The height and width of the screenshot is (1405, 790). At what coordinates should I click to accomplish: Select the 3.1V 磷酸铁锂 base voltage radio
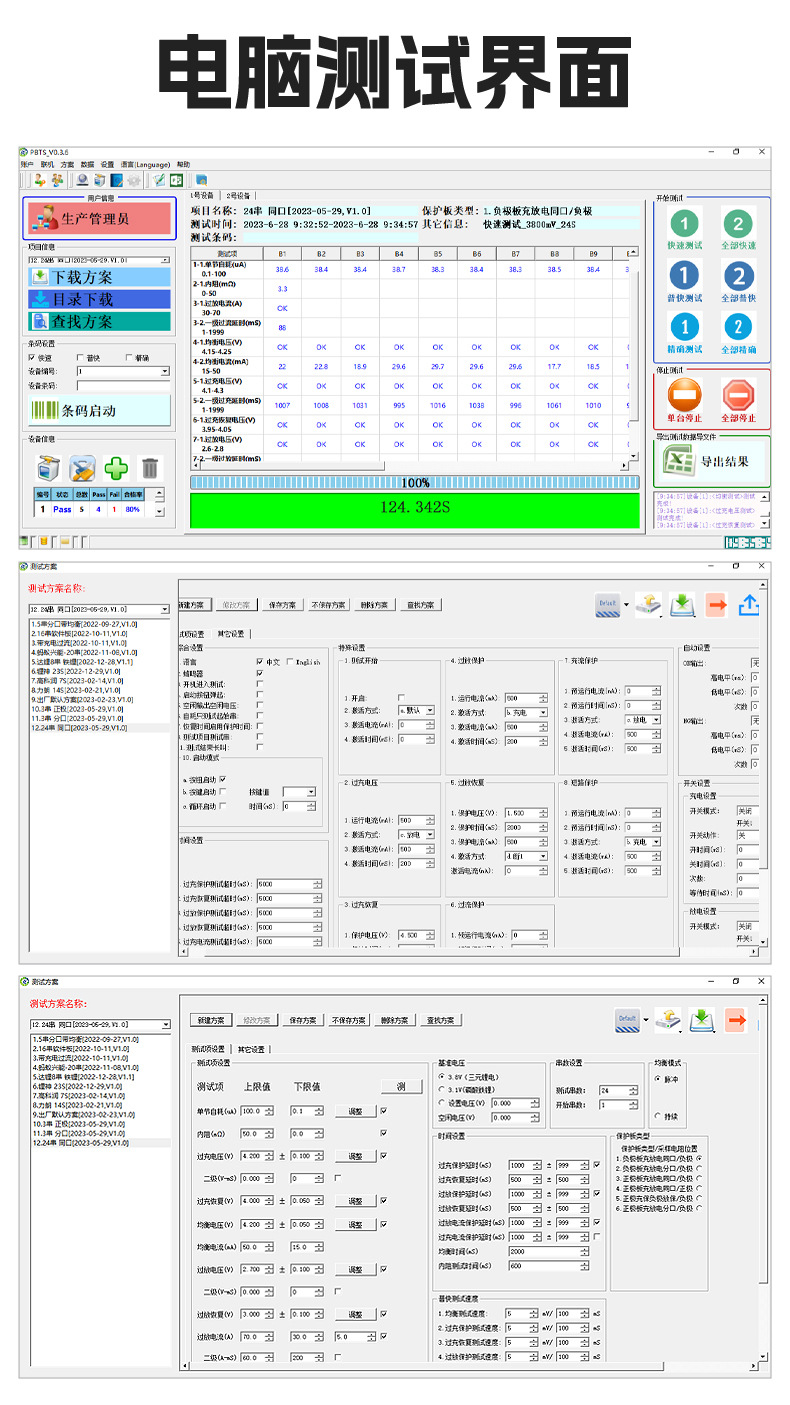442,1089
